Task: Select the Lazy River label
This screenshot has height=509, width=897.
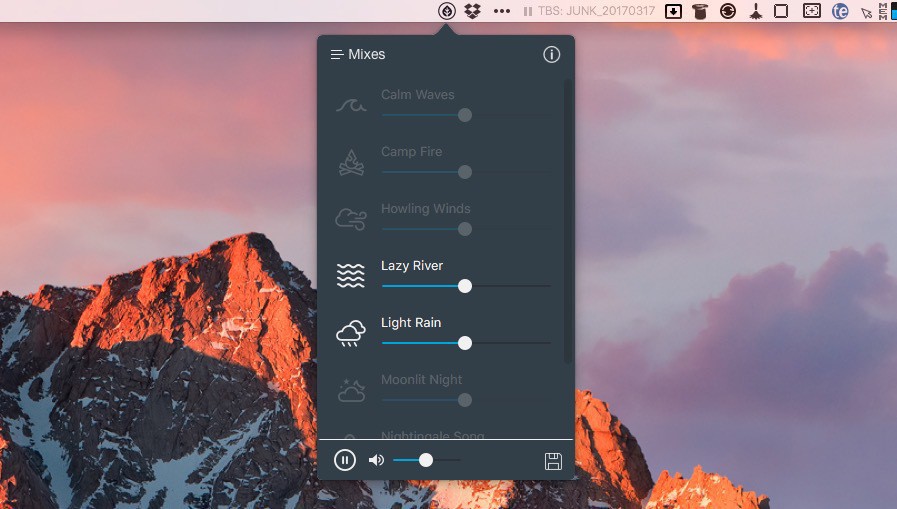Action: click(x=412, y=265)
